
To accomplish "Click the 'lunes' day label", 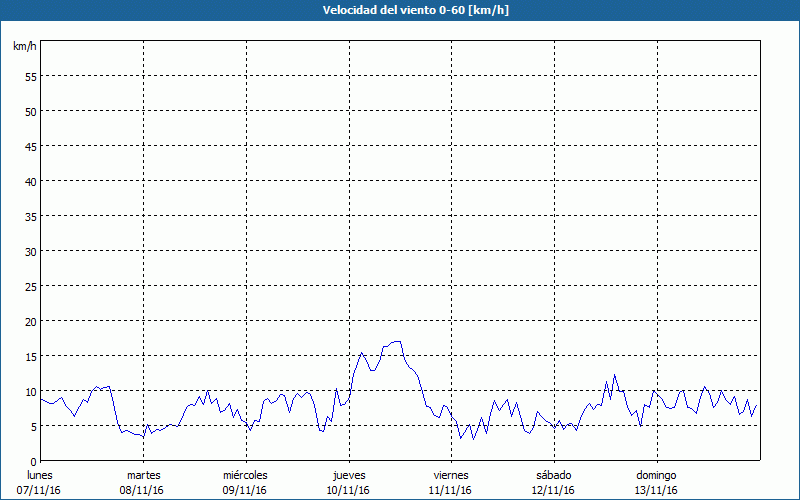I will [39, 474].
